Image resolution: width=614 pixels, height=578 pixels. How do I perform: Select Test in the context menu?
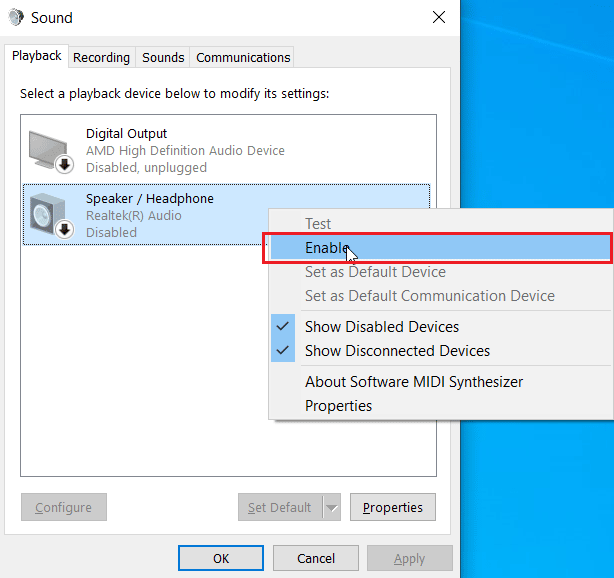pyautogui.click(x=441, y=224)
